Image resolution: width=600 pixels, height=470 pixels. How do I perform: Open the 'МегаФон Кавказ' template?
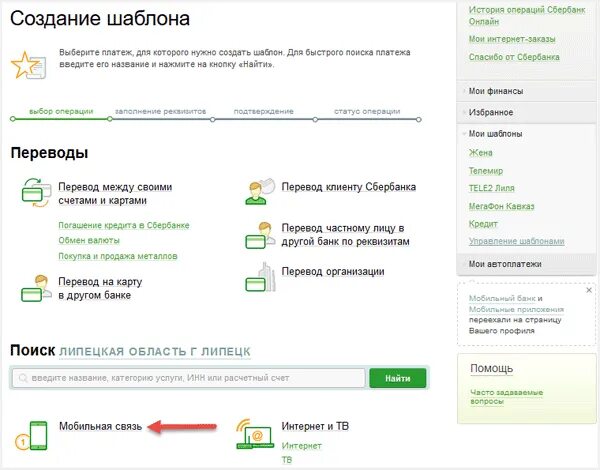(x=502, y=206)
